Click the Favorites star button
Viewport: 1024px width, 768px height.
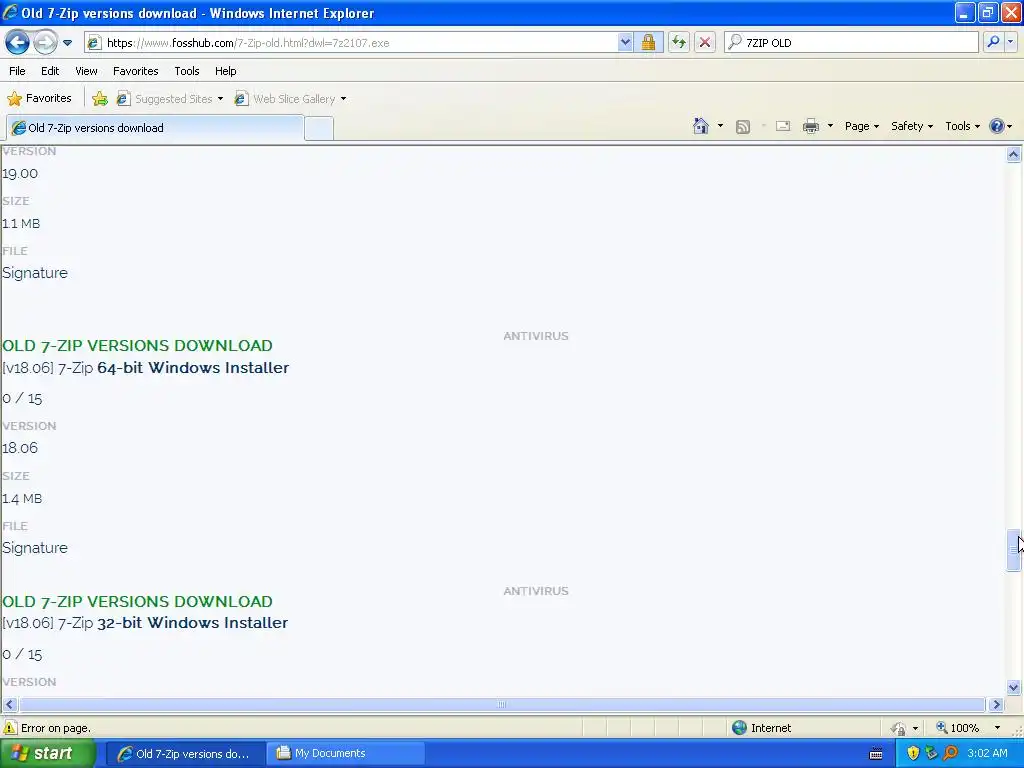click(39, 99)
